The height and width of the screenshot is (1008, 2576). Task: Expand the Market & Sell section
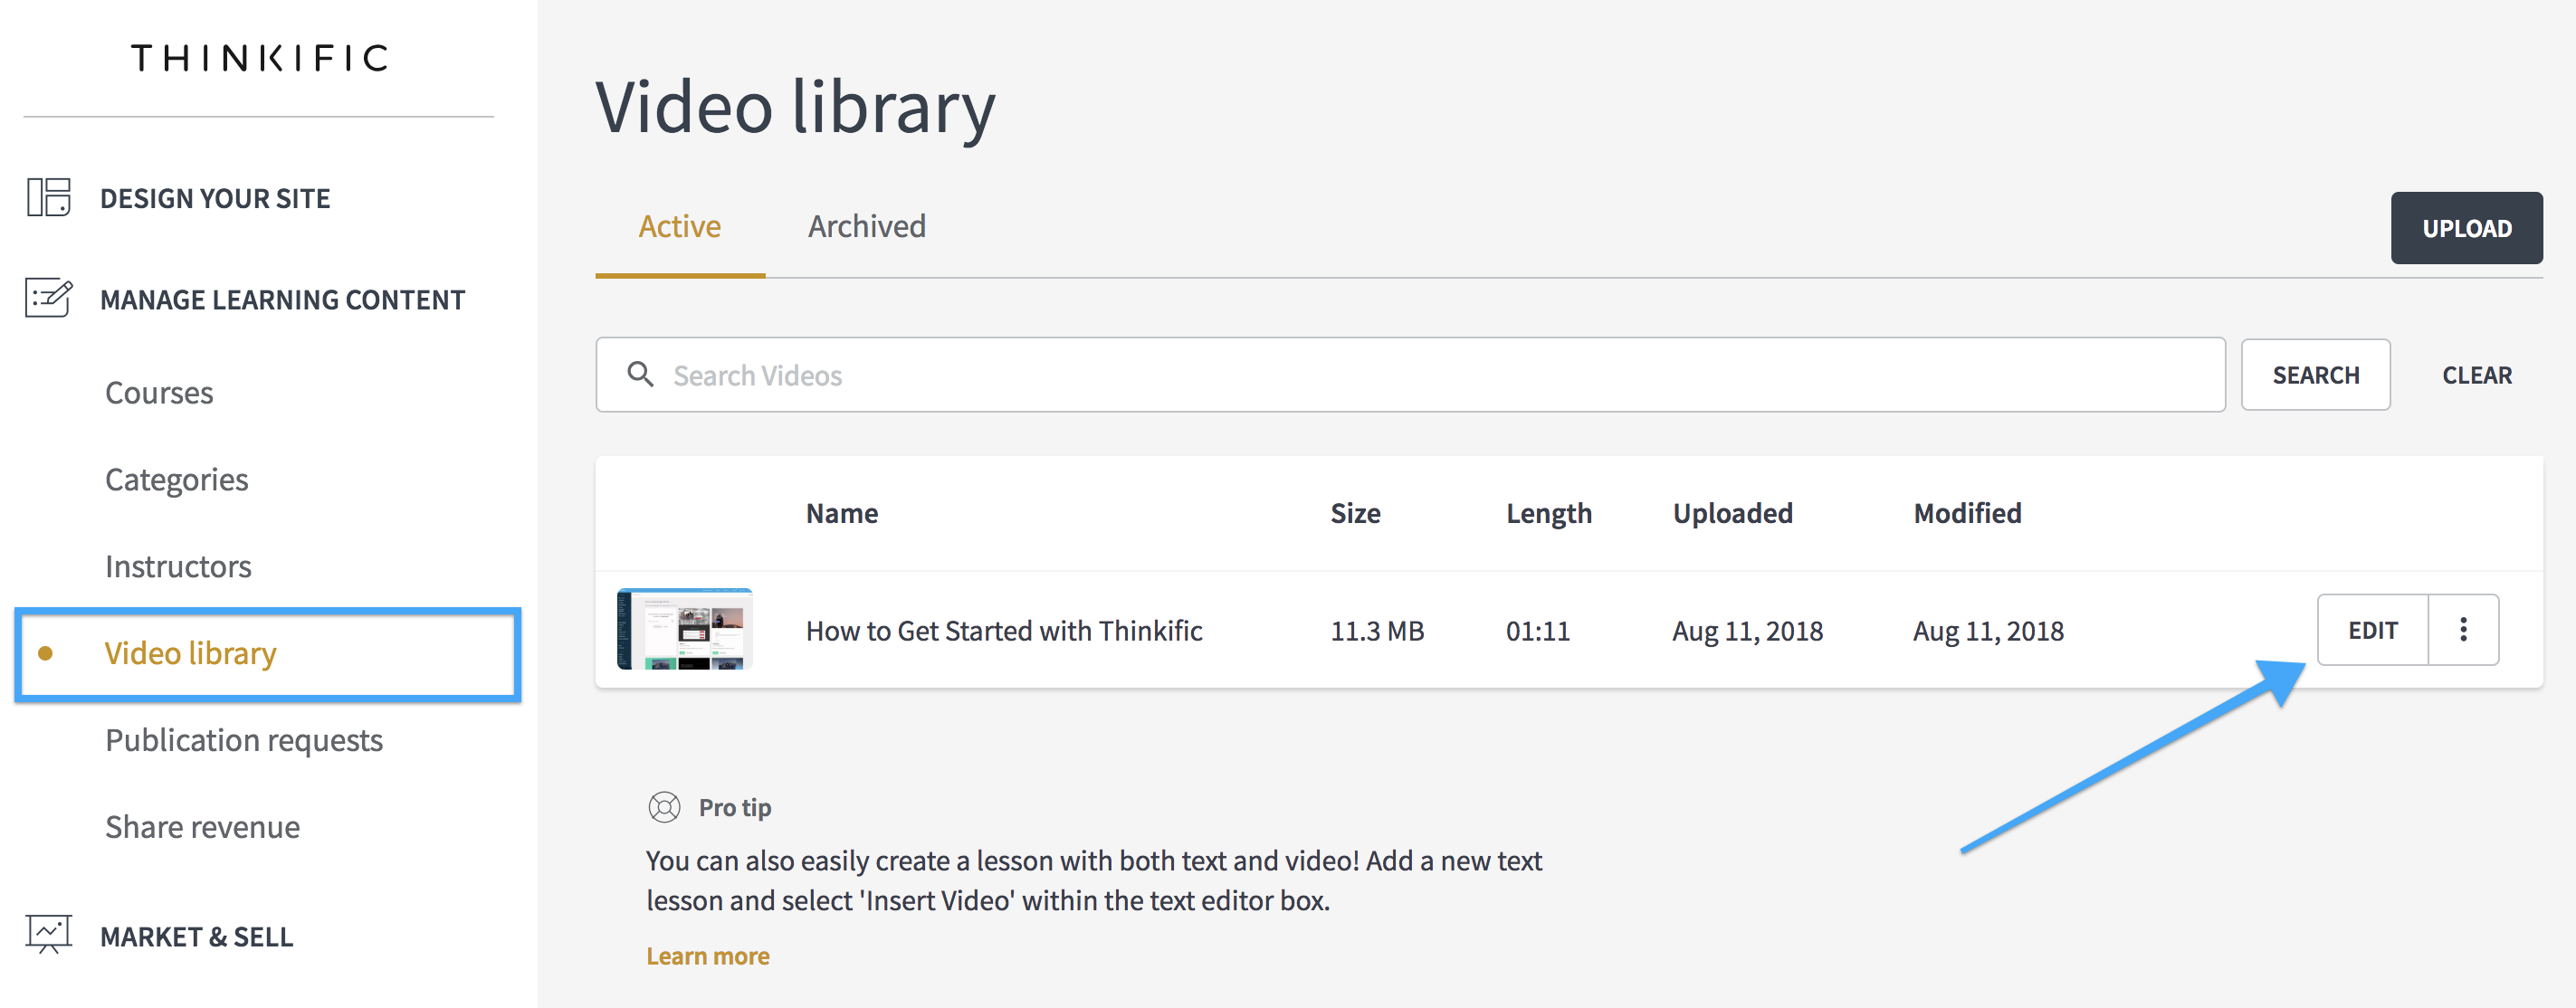click(x=196, y=937)
